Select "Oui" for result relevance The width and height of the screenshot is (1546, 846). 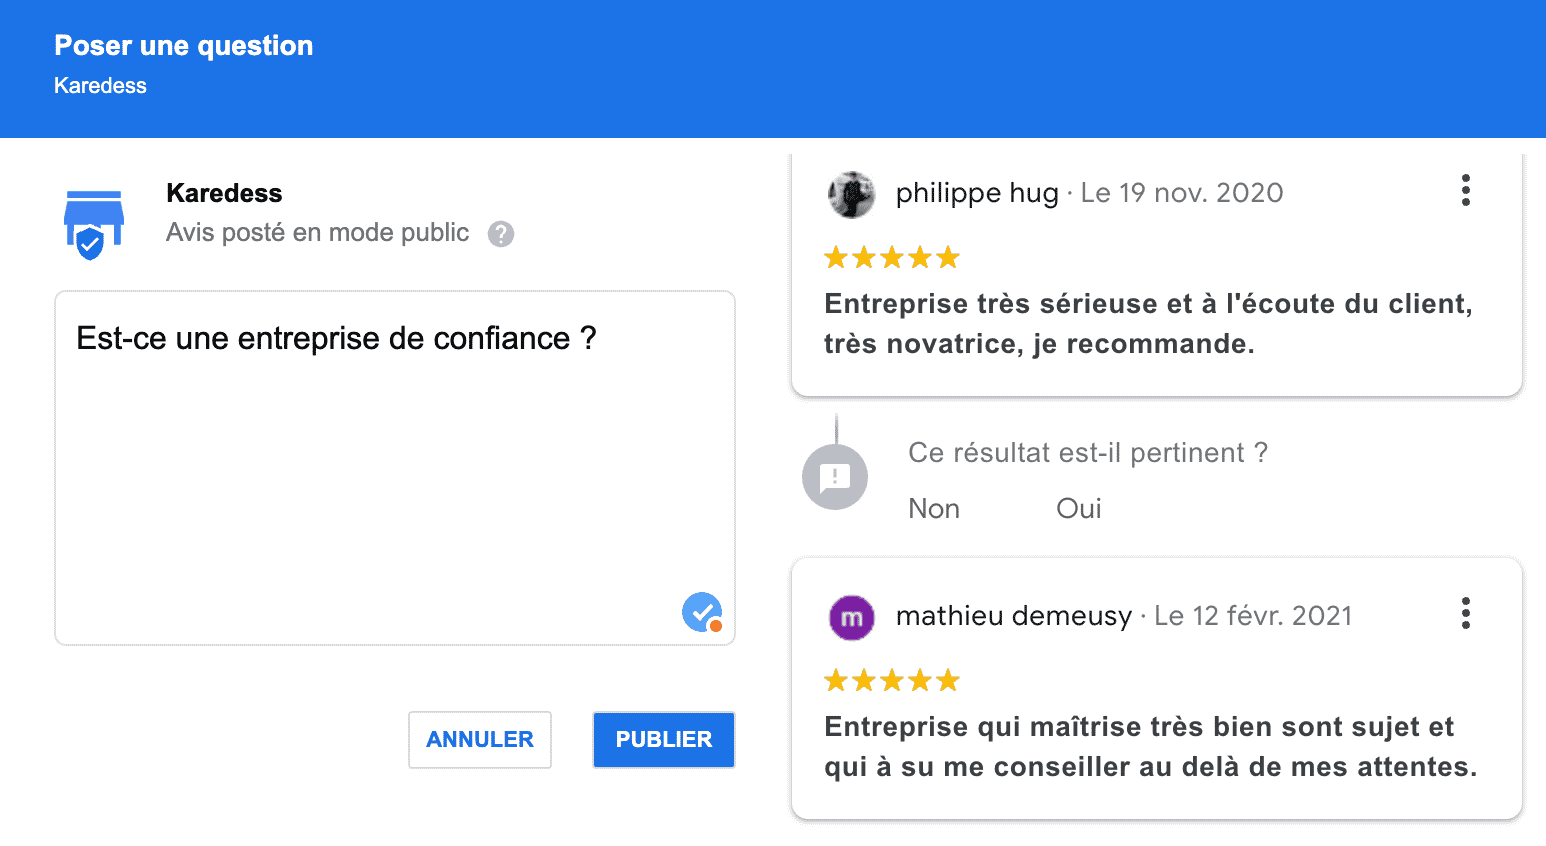click(x=1077, y=508)
